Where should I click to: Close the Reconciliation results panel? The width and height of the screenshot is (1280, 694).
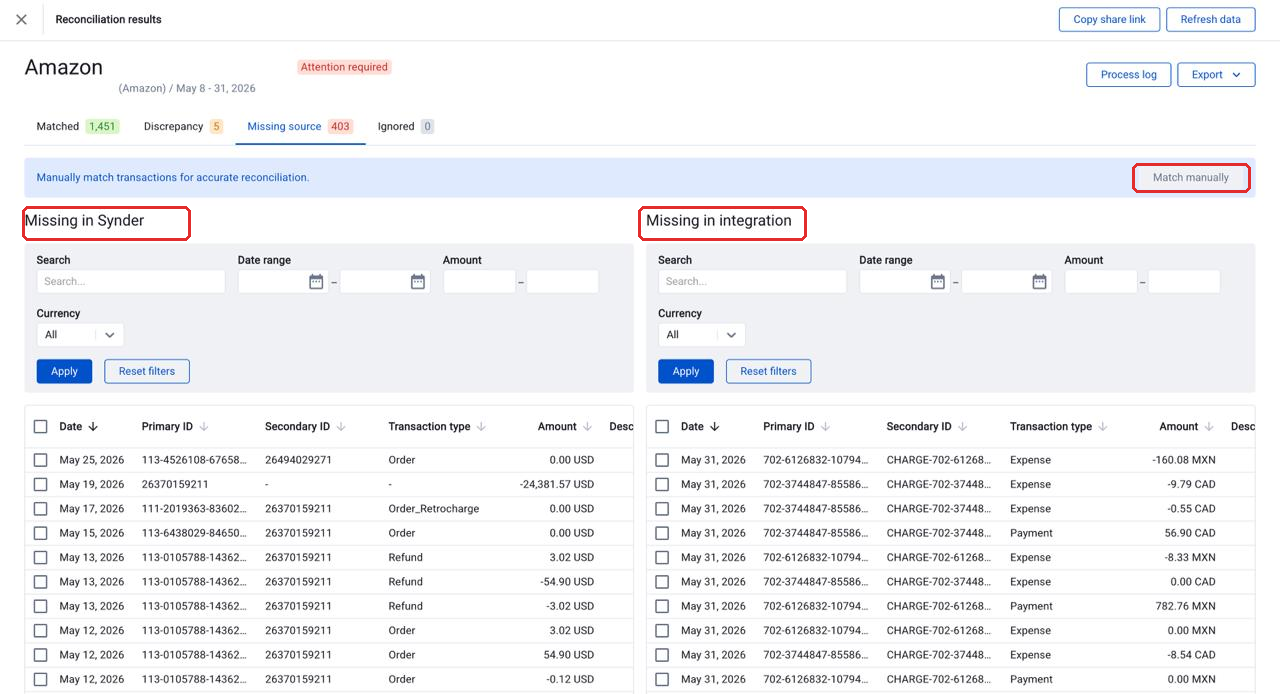(x=21, y=20)
